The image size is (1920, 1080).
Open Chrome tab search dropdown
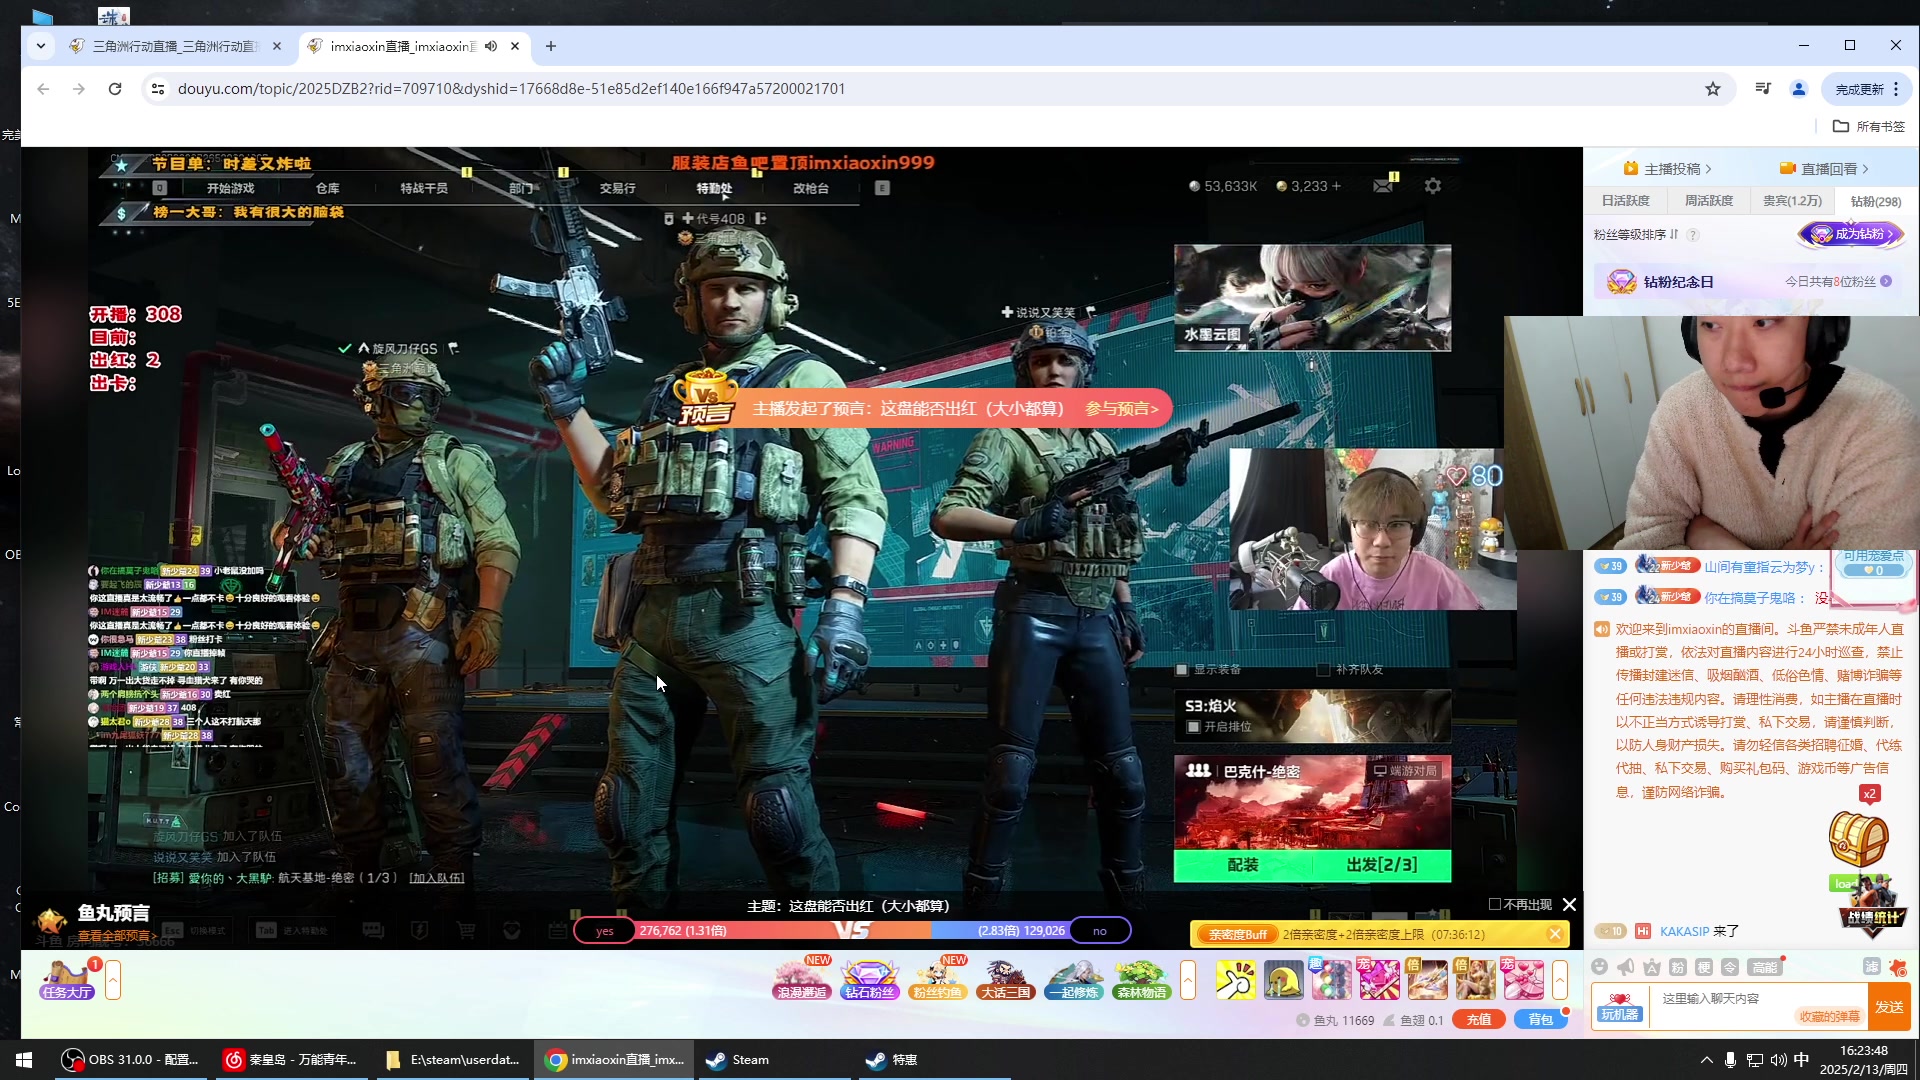40,46
